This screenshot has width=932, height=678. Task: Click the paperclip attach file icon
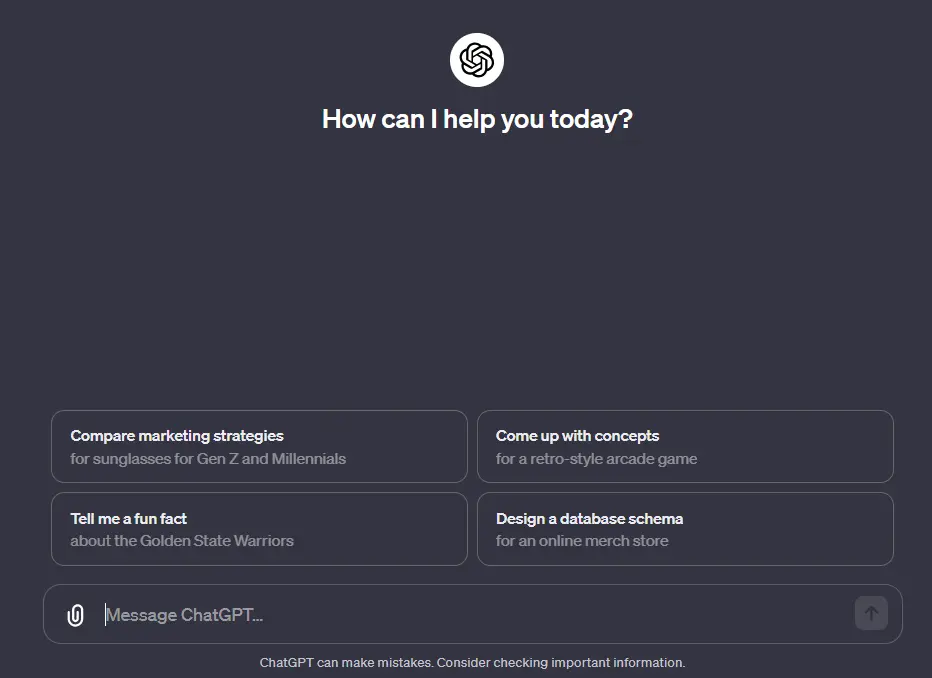click(75, 615)
